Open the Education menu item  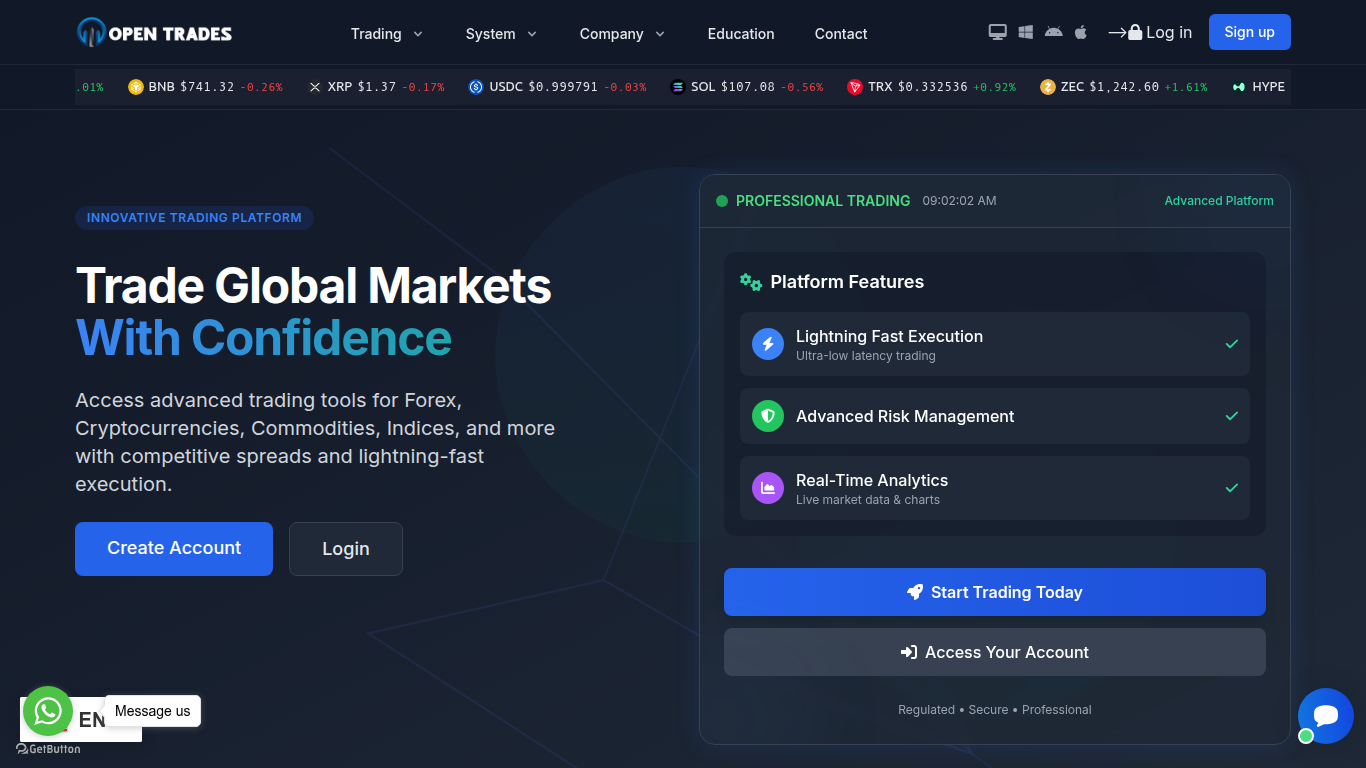[x=741, y=33]
